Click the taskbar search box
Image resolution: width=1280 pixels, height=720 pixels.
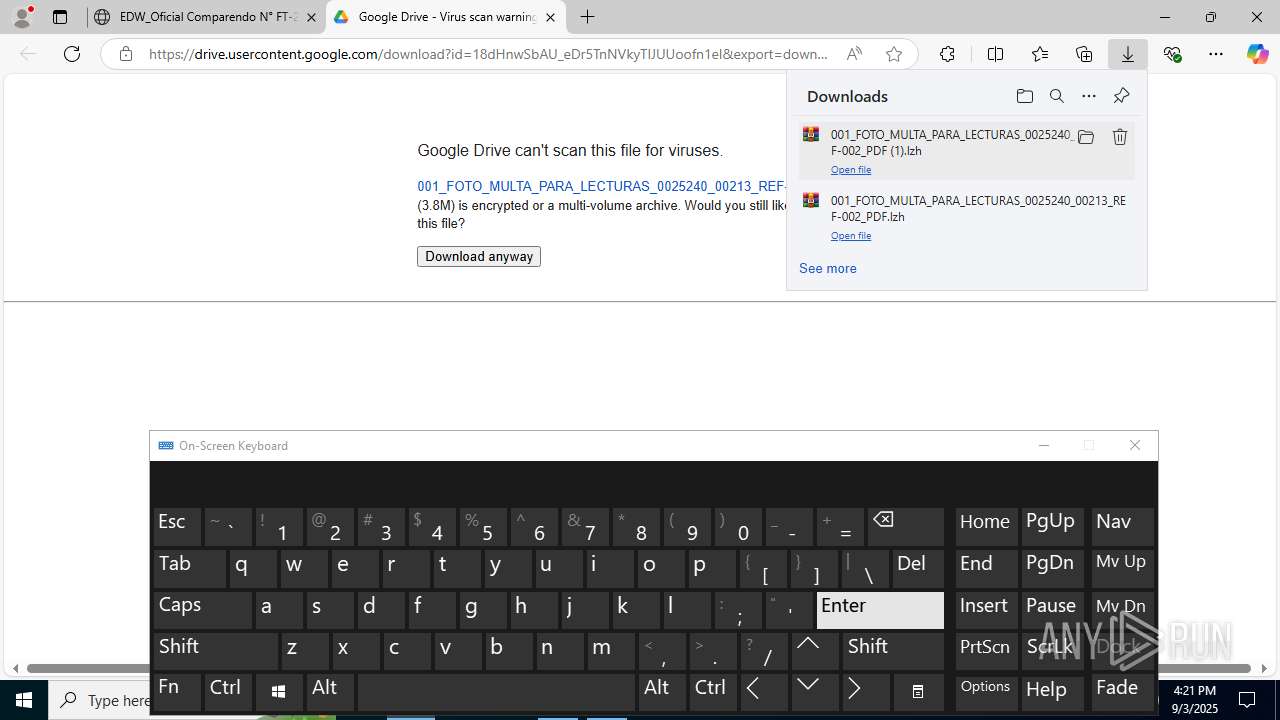(100, 700)
